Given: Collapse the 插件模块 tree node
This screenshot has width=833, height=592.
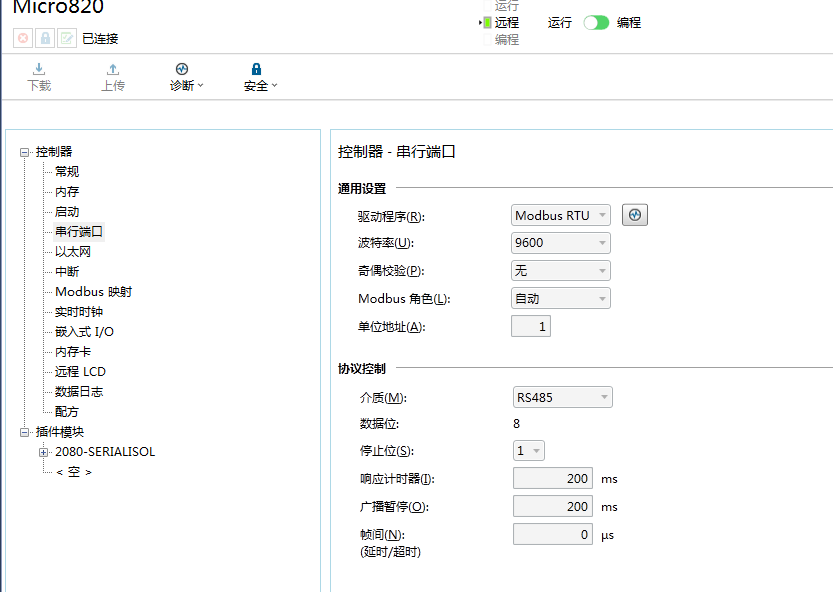Looking at the screenshot, I should pyautogui.click(x=24, y=433).
